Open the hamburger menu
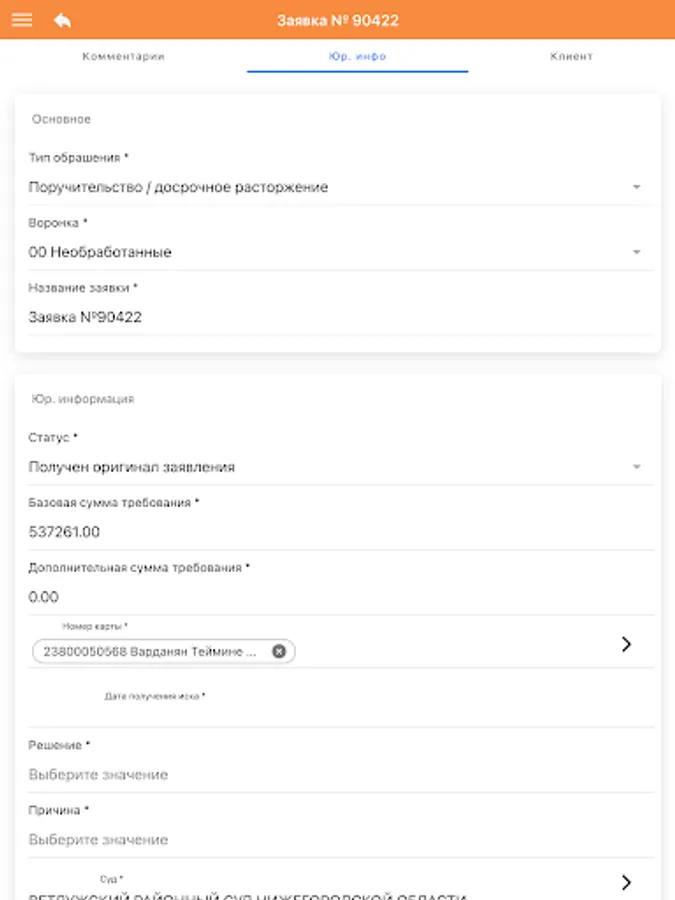Screen dimensions: 675x900 (x=21, y=20)
